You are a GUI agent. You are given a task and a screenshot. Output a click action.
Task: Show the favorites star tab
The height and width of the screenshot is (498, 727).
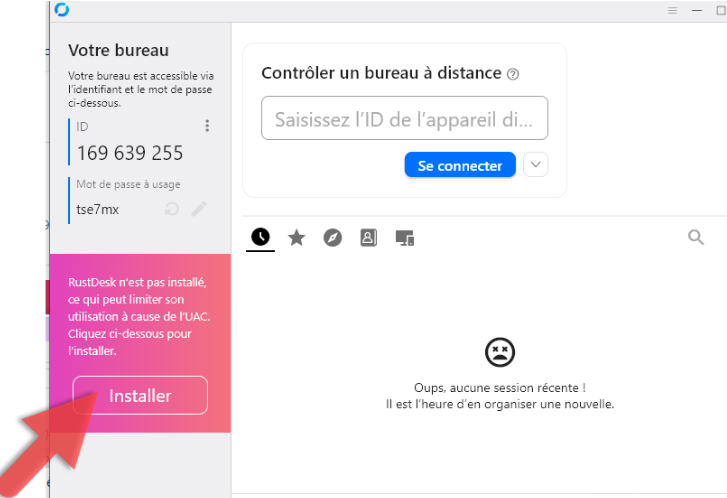(296, 237)
